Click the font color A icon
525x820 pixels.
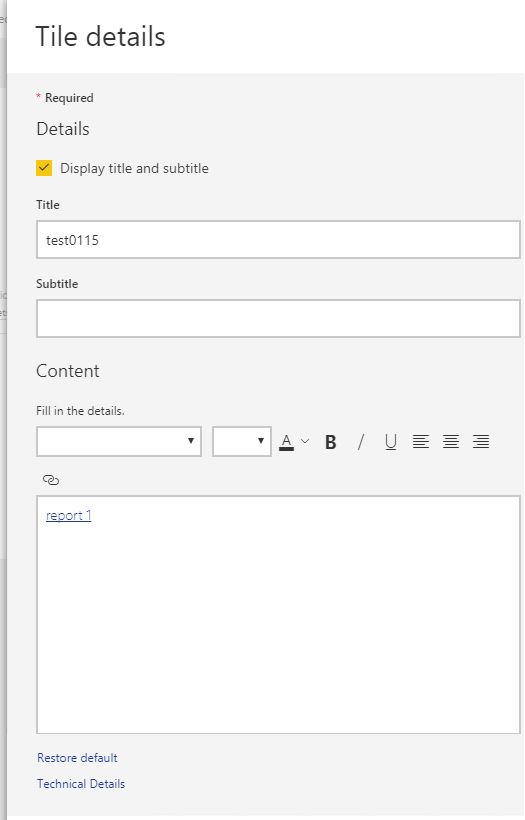(286, 442)
